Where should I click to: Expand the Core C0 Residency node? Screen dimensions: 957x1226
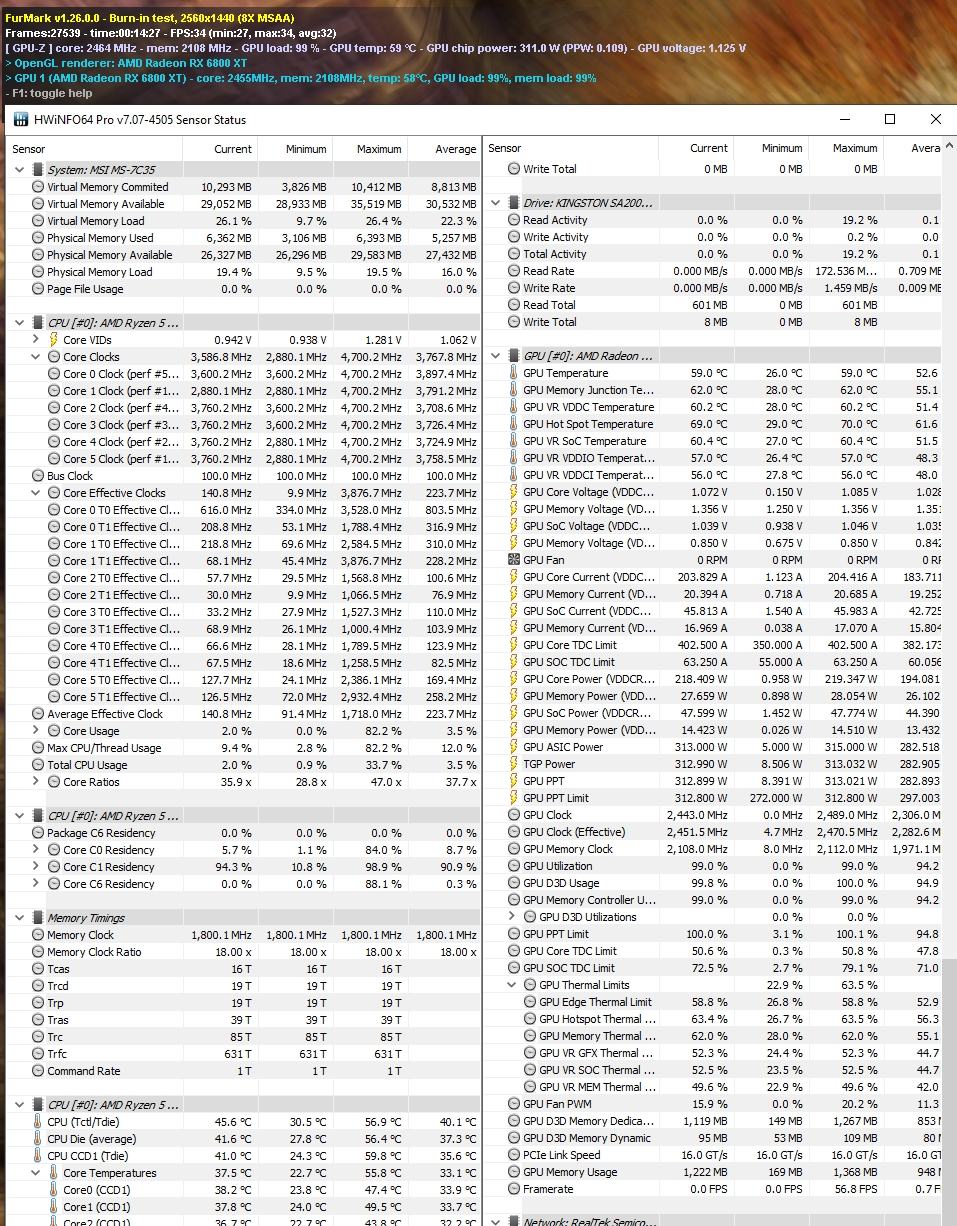(36, 850)
